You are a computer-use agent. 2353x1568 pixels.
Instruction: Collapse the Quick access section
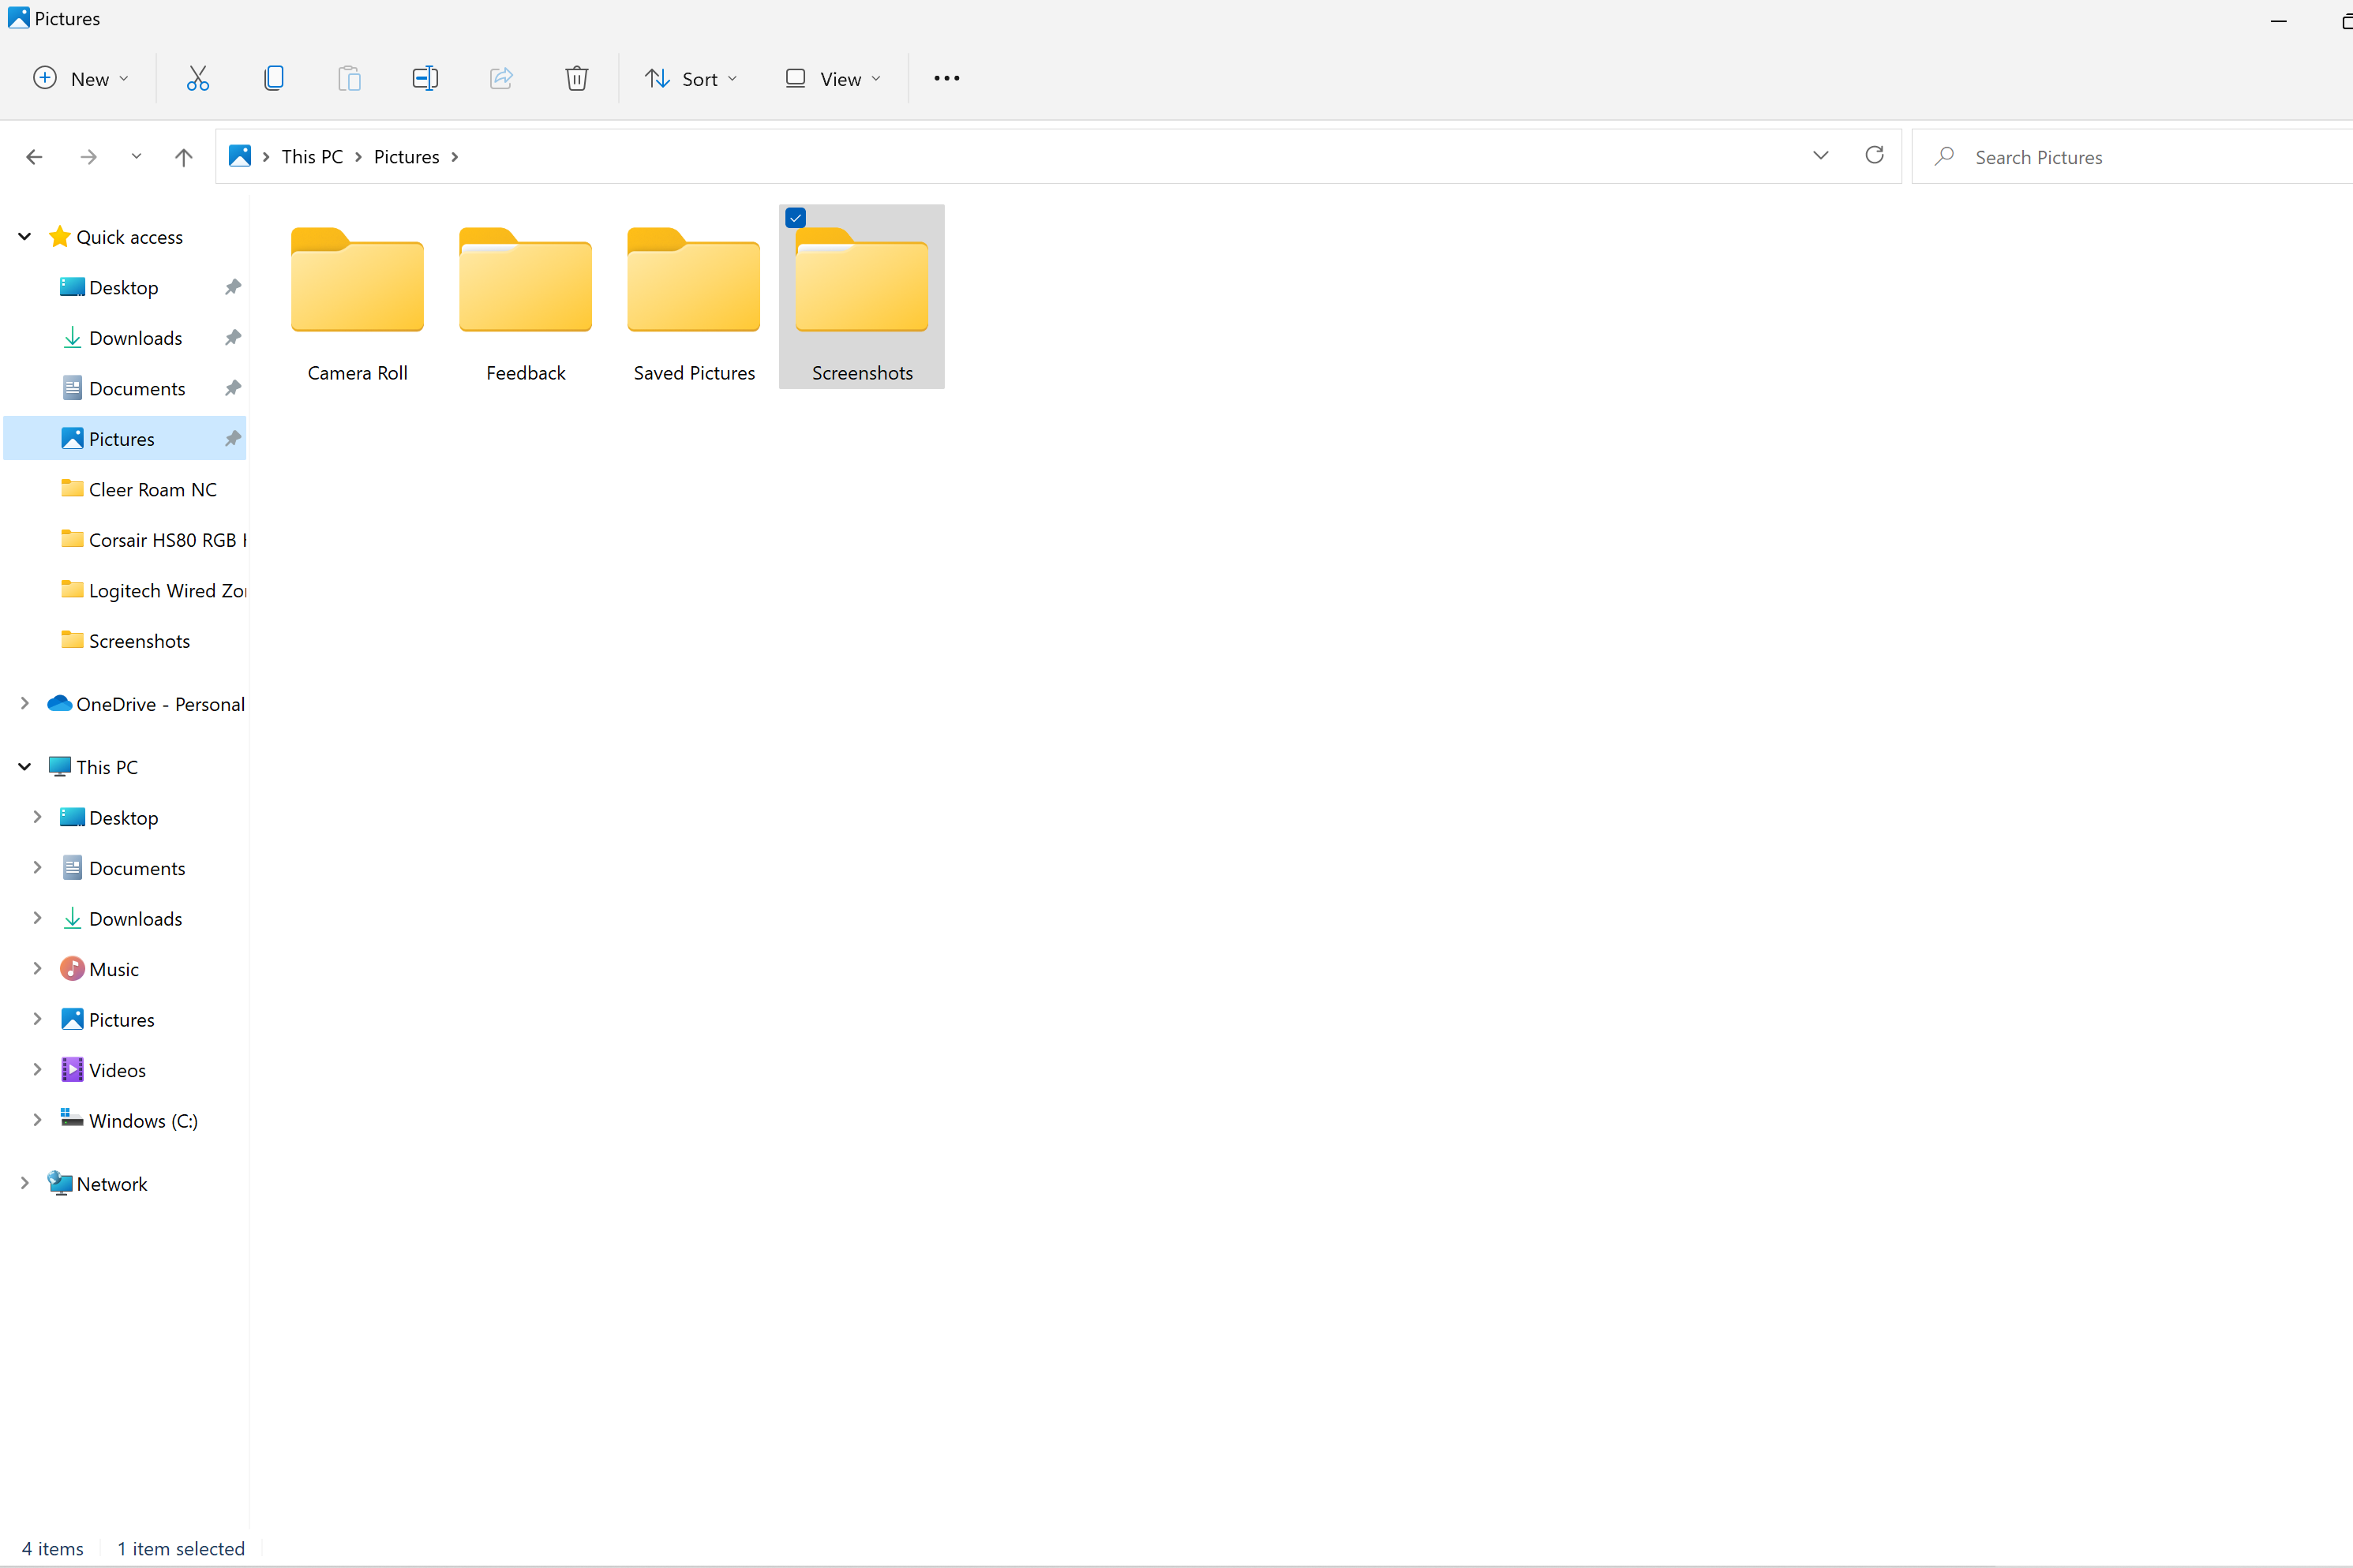pyautogui.click(x=25, y=237)
